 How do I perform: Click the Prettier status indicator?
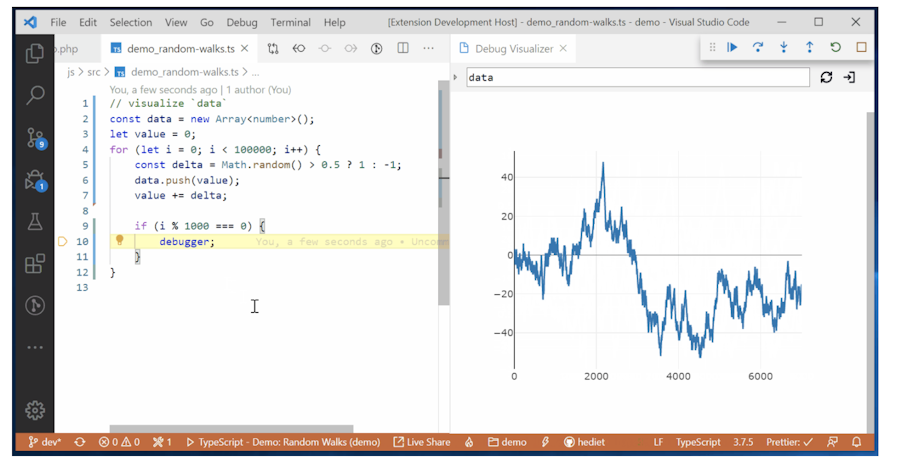(x=790, y=442)
